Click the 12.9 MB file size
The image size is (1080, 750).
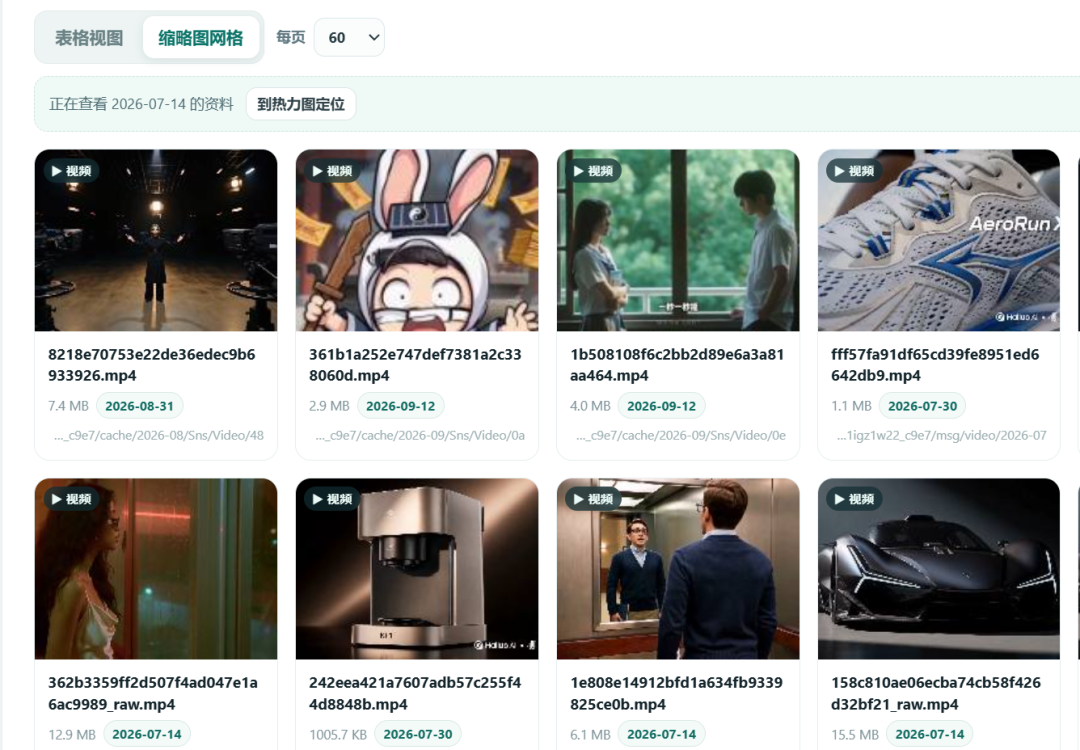(x=72, y=734)
